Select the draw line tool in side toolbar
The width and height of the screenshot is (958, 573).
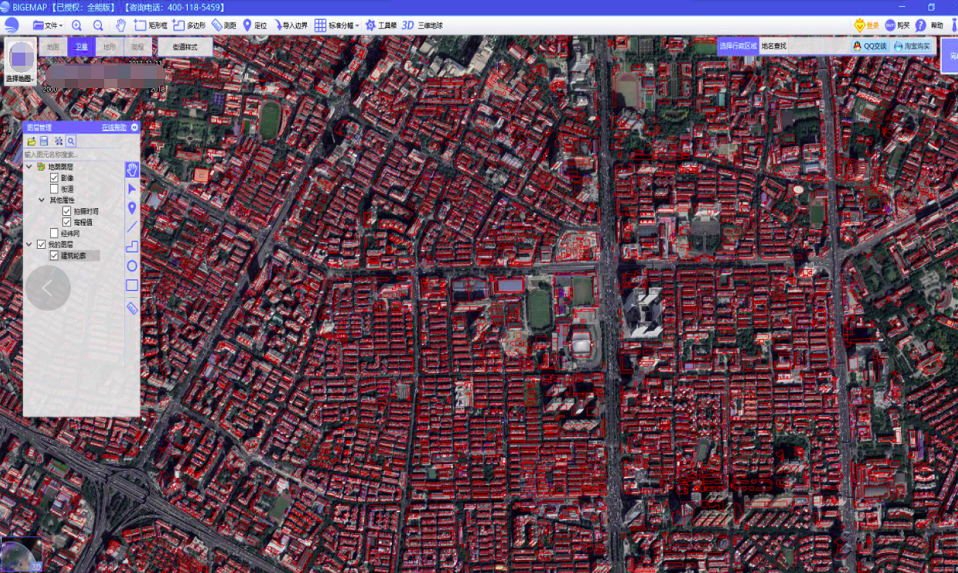pos(132,227)
